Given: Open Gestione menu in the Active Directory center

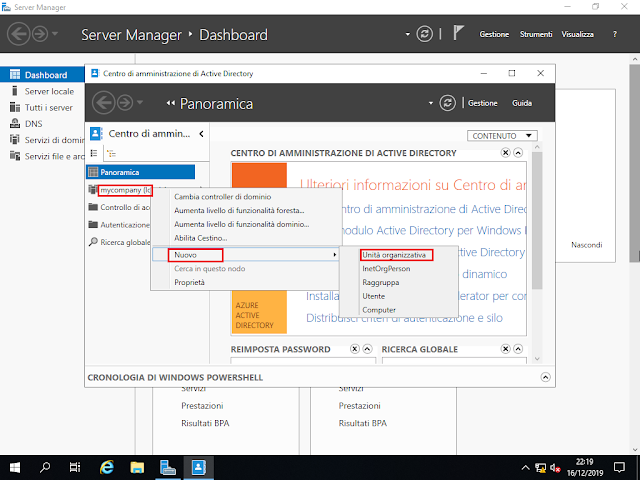Looking at the screenshot, I should click(482, 103).
